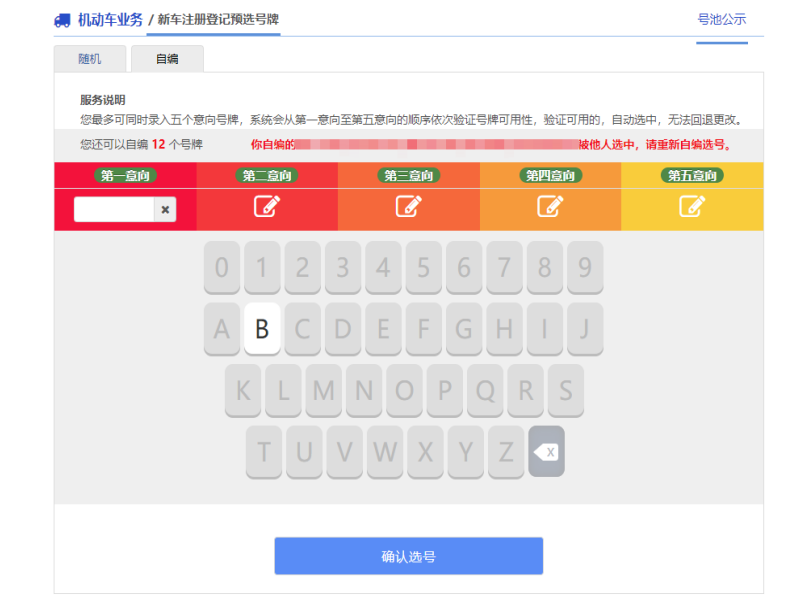
Task: Click the red number 12 remaining count
Action: pos(158,144)
